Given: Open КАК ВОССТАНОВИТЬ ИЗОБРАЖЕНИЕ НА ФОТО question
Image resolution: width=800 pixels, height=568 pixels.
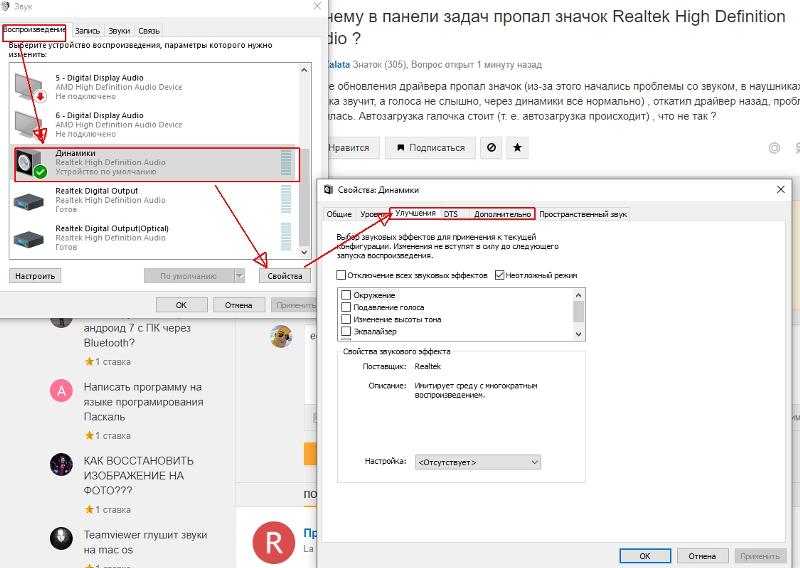Looking at the screenshot, I should click(139, 476).
